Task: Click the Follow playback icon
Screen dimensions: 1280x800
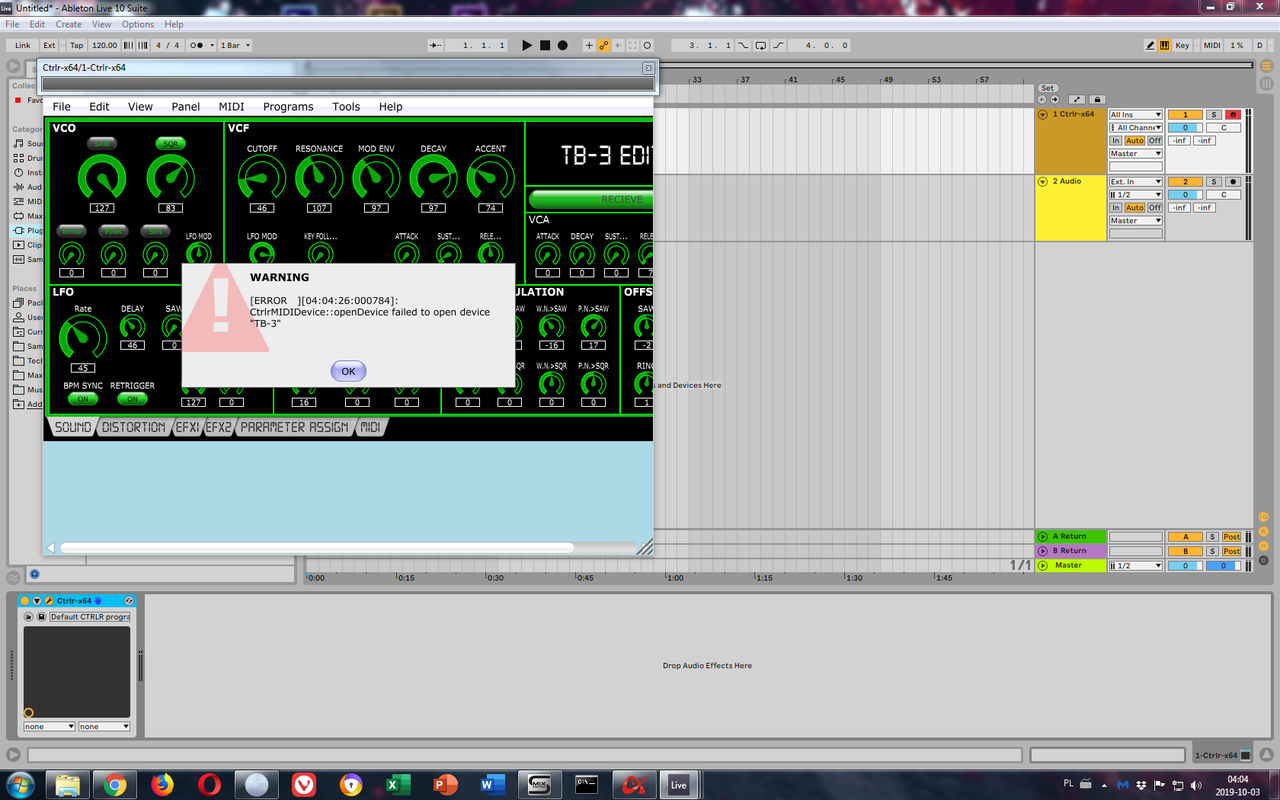Action: (x=435, y=45)
